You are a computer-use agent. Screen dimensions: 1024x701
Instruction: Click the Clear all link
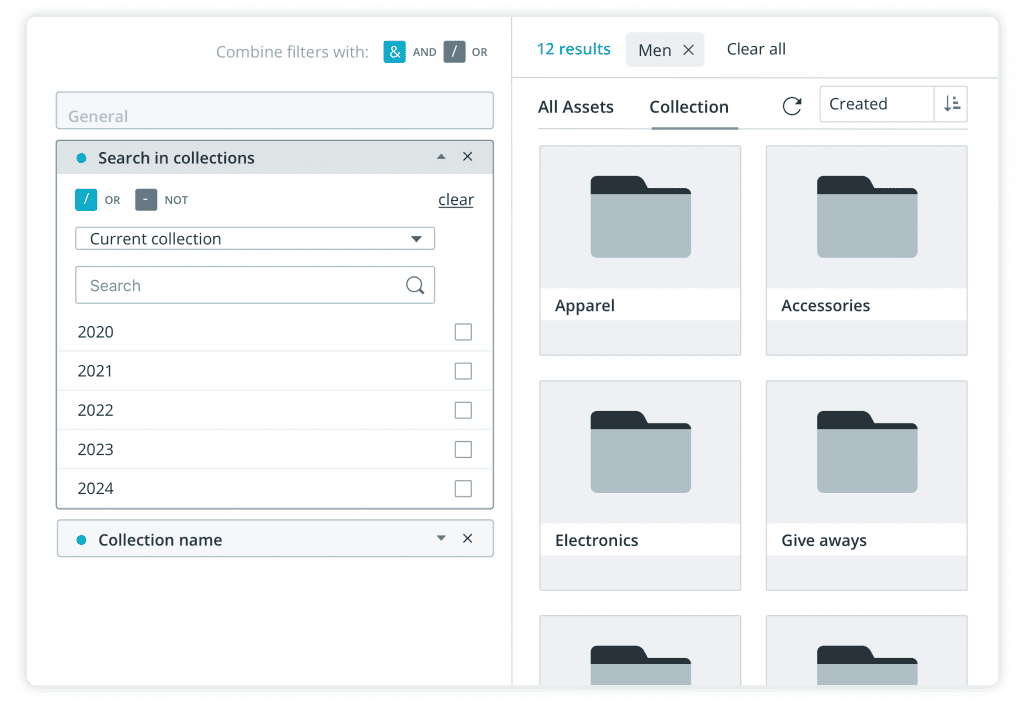[756, 49]
